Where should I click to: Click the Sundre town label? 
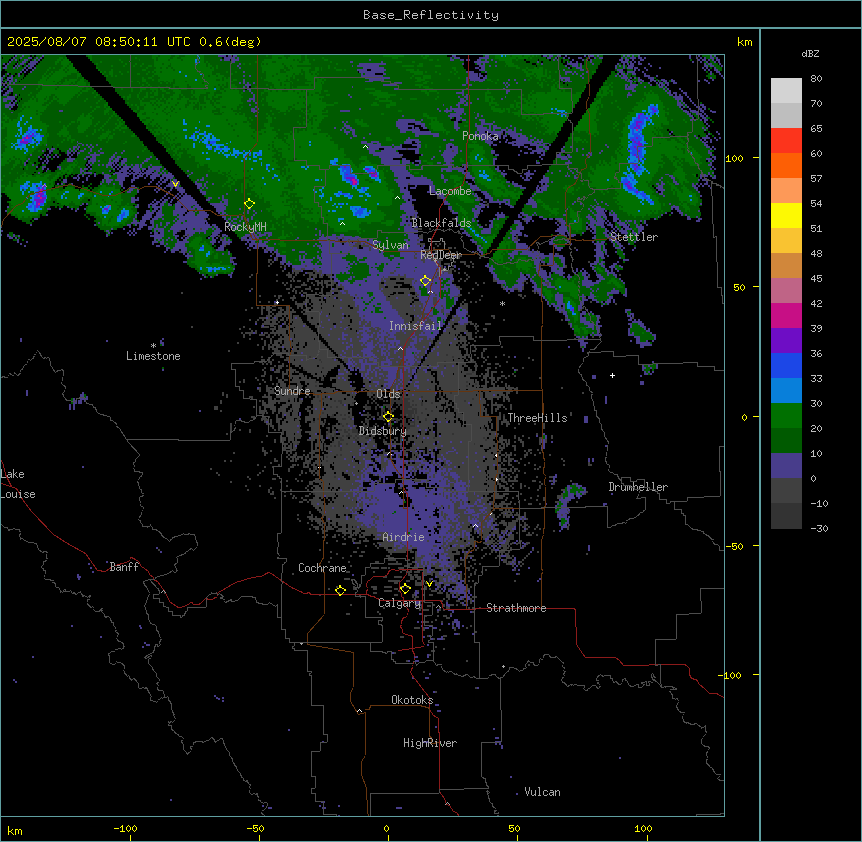pyautogui.click(x=292, y=391)
